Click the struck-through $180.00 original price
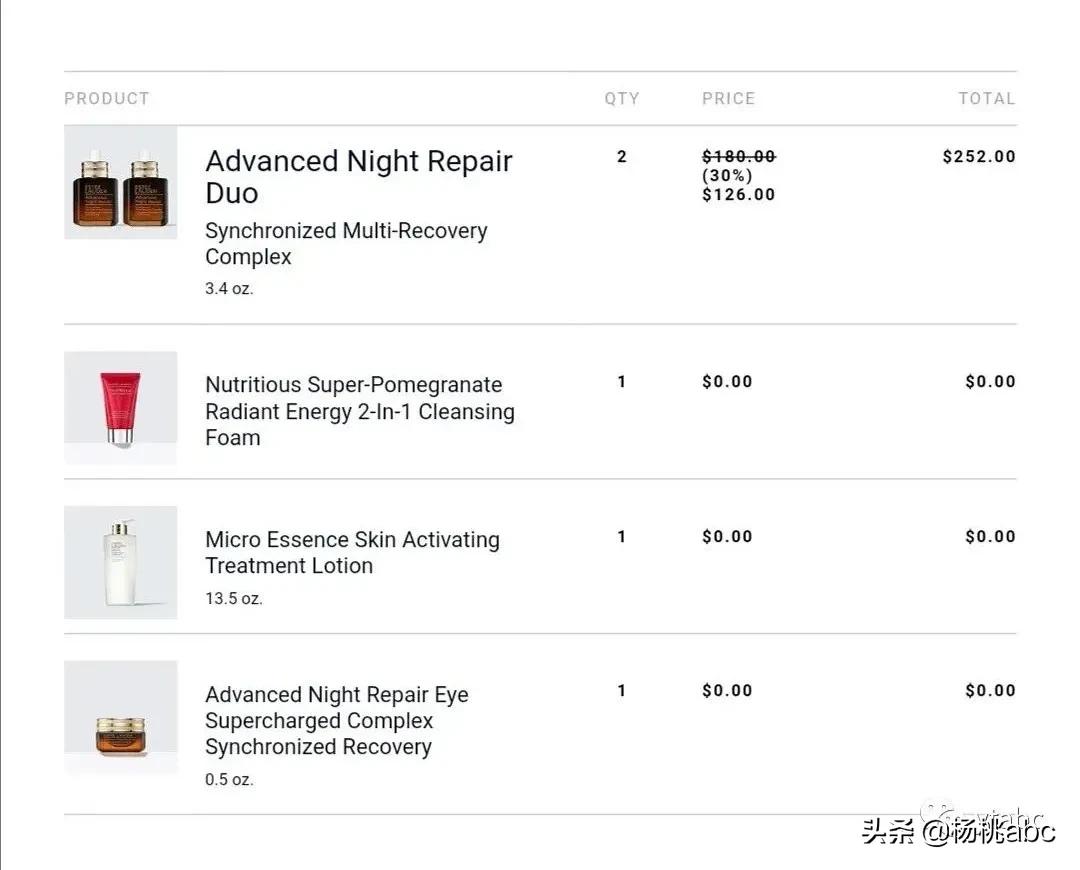 coord(739,156)
